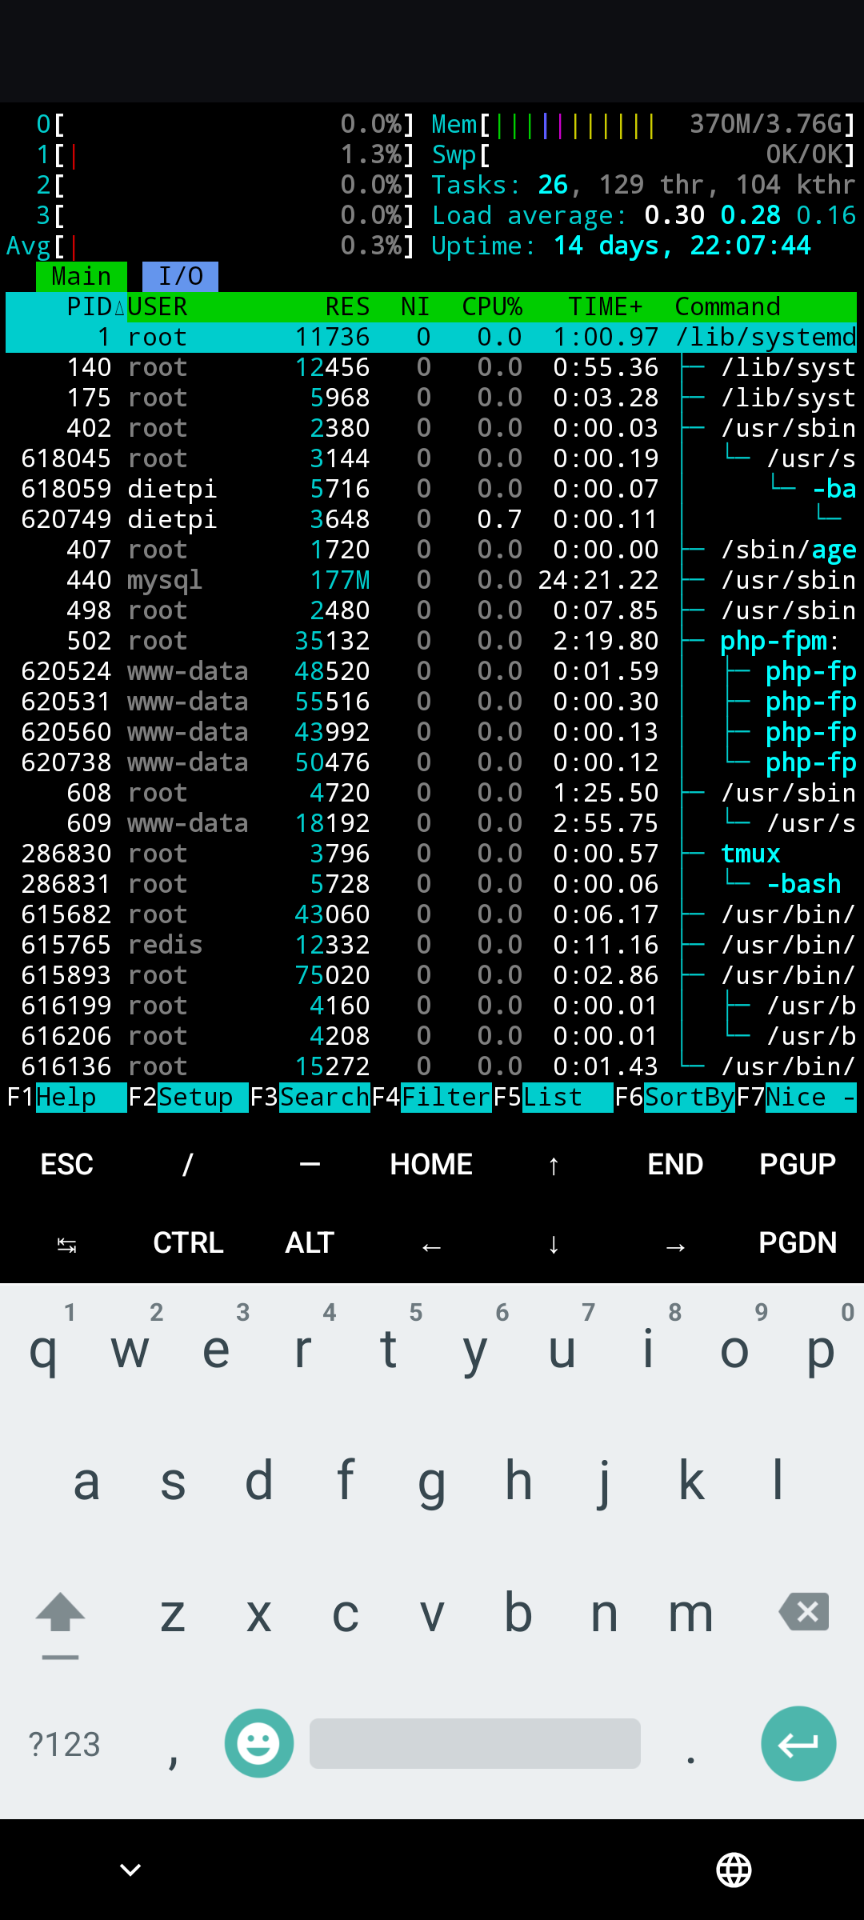Select the redis process row PID 615765
This screenshot has height=1920, width=864.
click(x=431, y=945)
